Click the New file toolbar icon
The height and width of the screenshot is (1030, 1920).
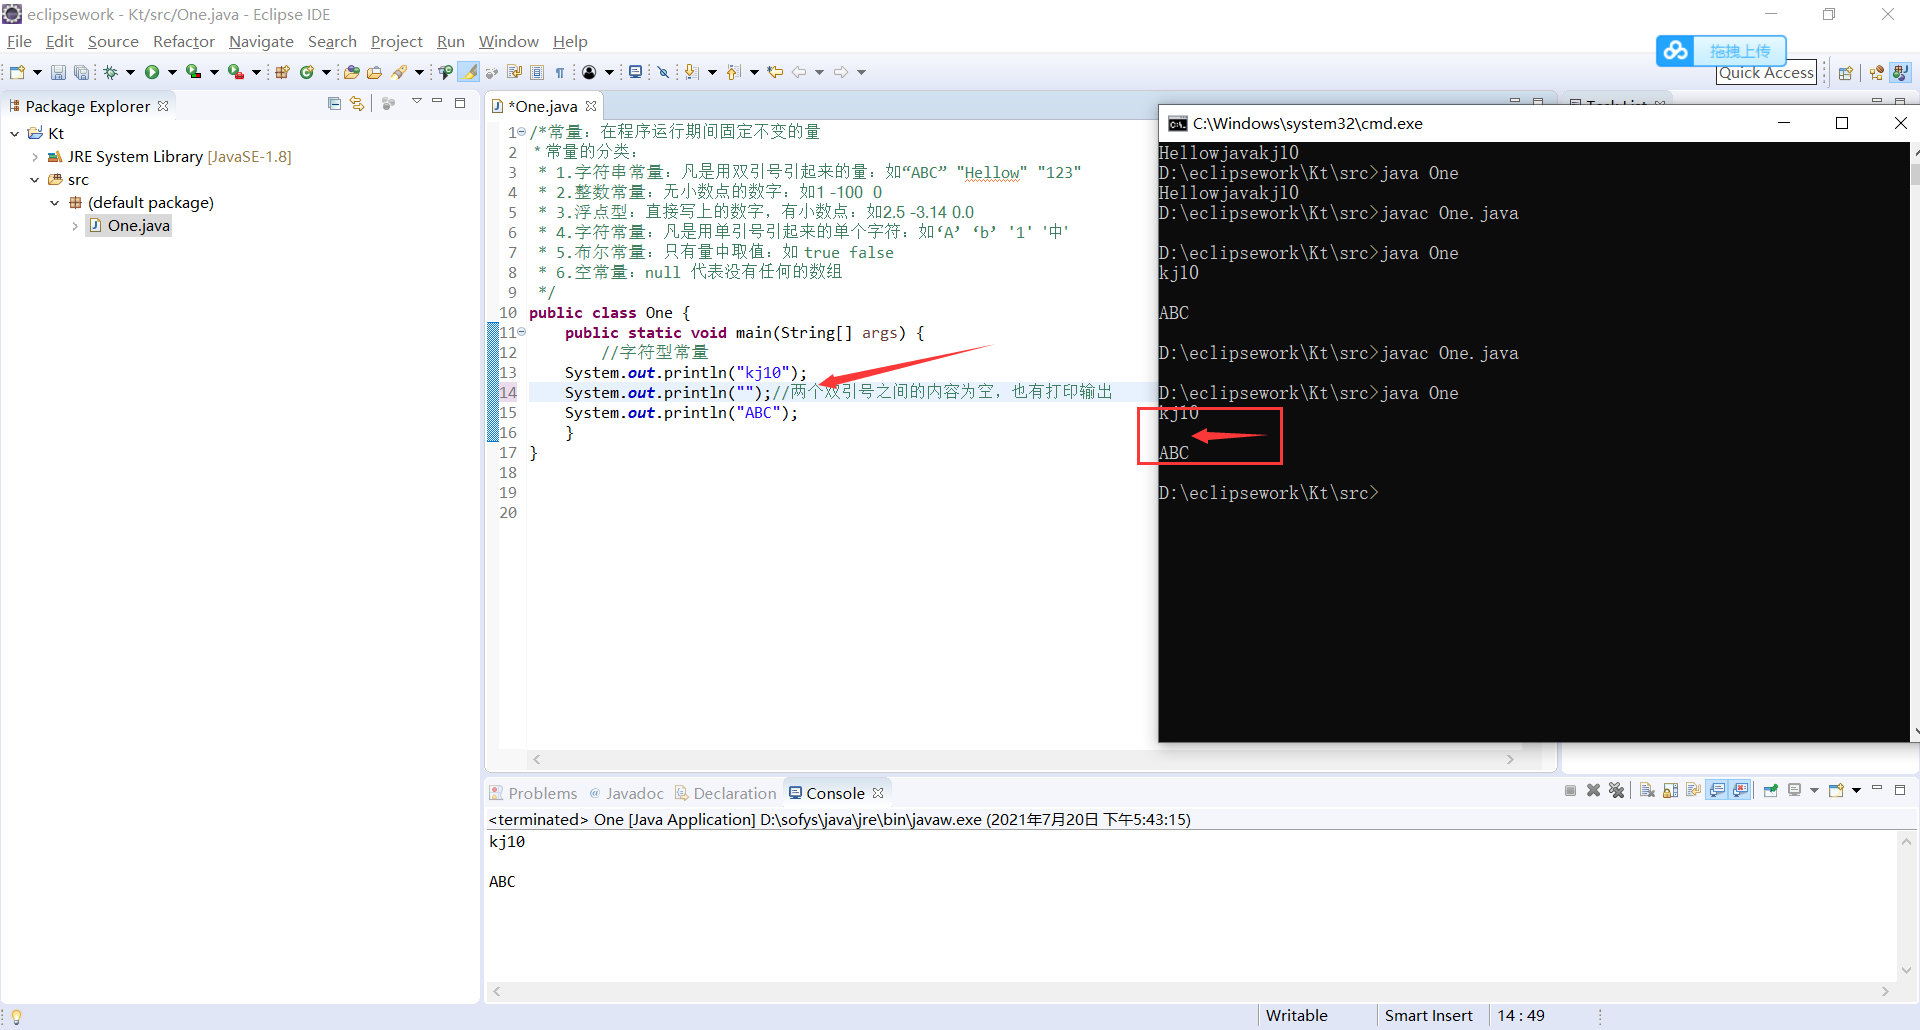pyautogui.click(x=17, y=72)
